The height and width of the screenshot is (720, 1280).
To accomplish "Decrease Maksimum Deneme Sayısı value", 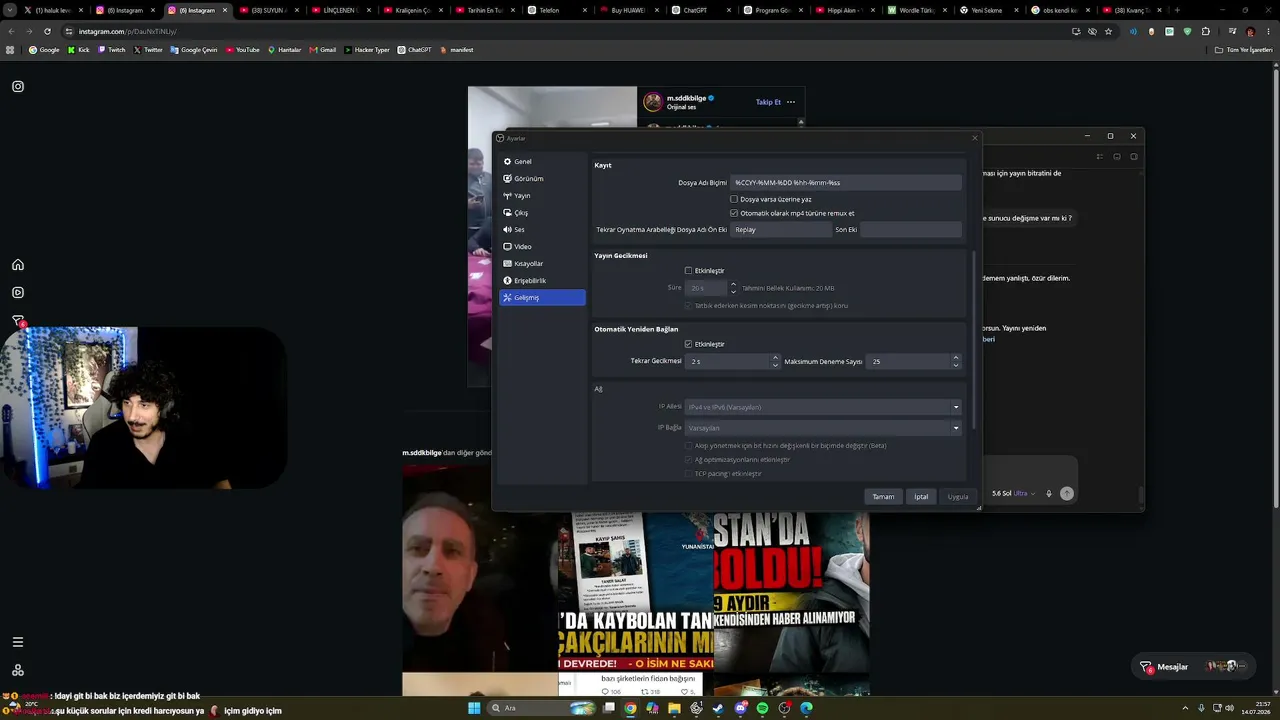I will (x=956, y=365).
